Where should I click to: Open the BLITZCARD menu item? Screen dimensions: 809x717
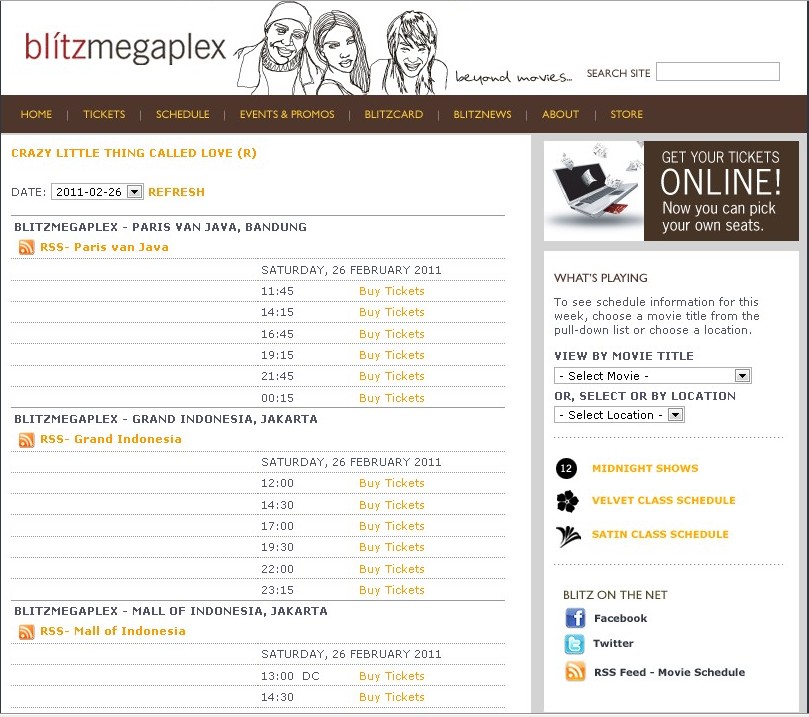(x=394, y=115)
